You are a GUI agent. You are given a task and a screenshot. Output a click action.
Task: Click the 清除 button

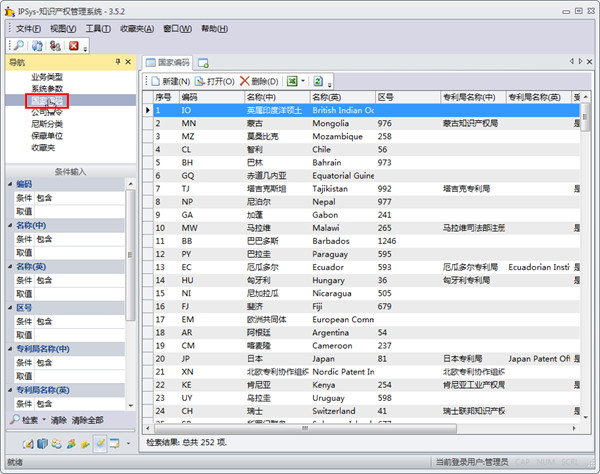(x=59, y=420)
